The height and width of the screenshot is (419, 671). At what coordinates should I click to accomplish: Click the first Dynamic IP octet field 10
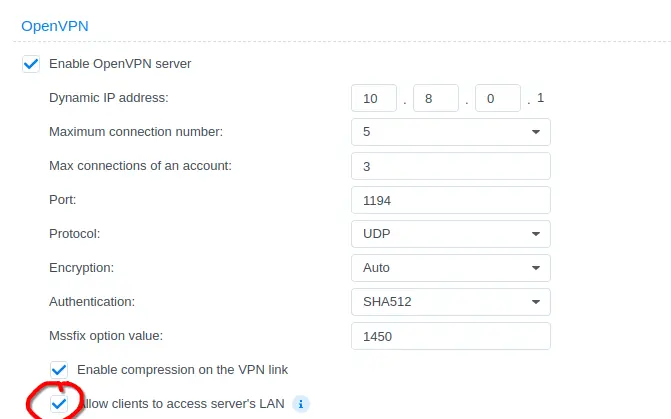[374, 98]
